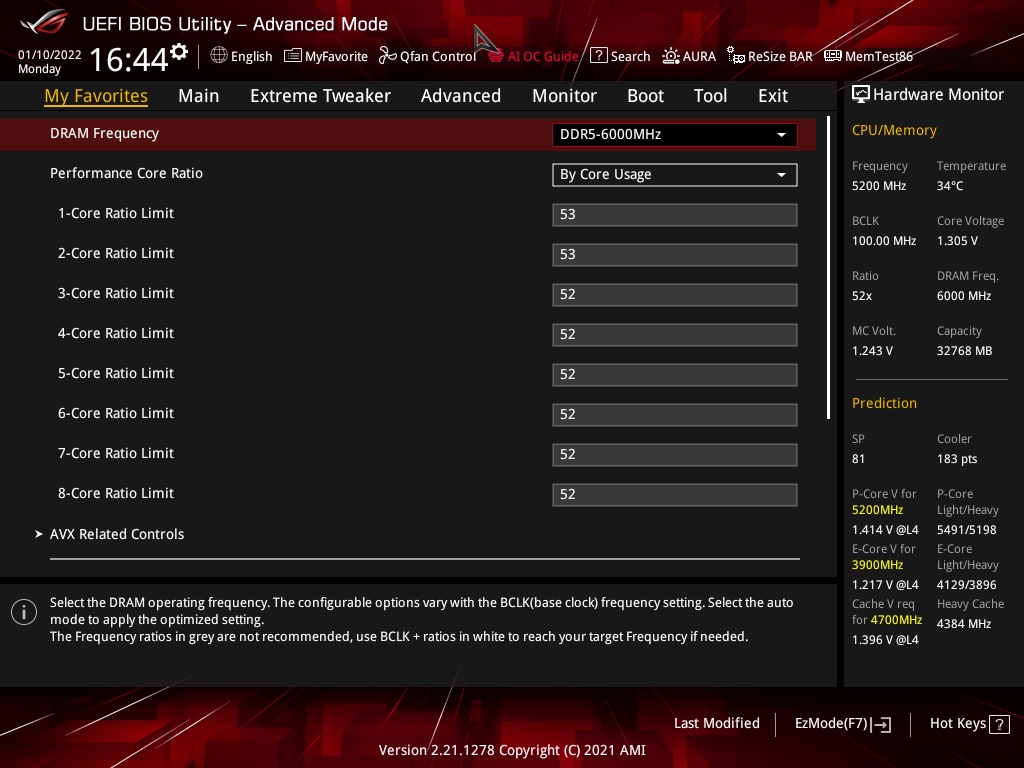Image resolution: width=1024 pixels, height=768 pixels.
Task: Switch to the Main tab
Action: coord(199,96)
